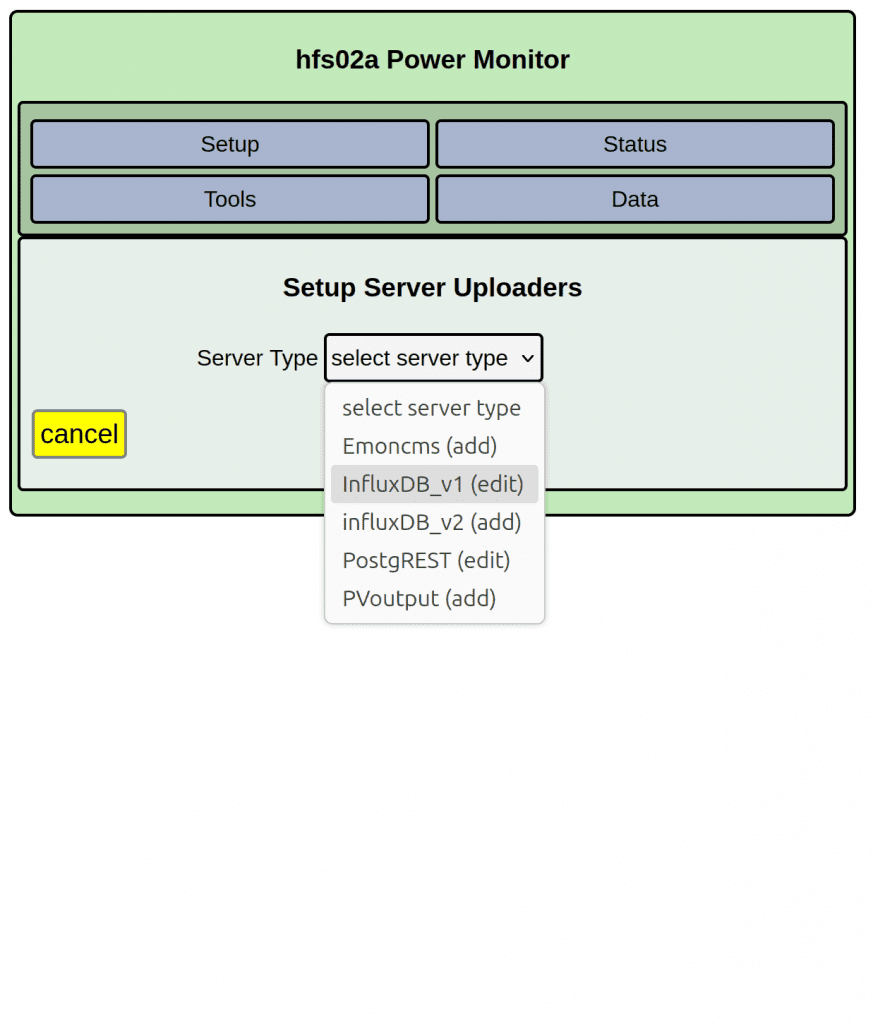Image resolution: width=873 pixels, height=1024 pixels.
Task: Click the dropdown chevron arrow on Server Type
Action: pos(528,358)
